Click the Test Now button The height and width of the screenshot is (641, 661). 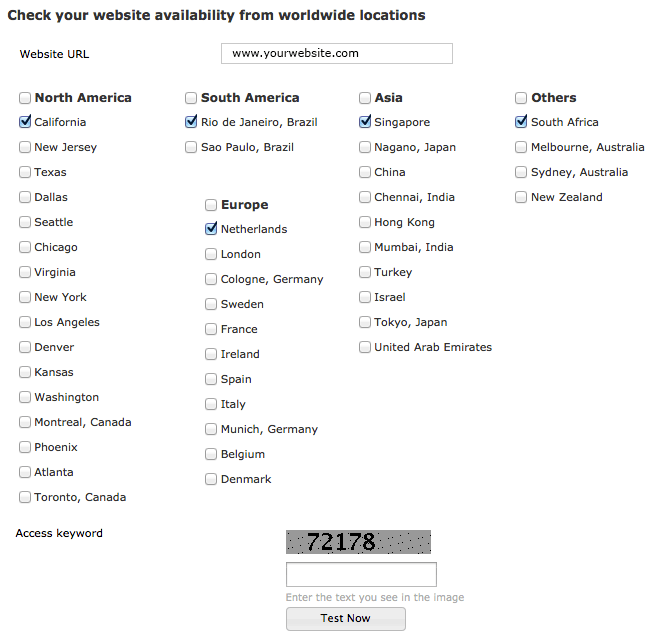point(346,619)
